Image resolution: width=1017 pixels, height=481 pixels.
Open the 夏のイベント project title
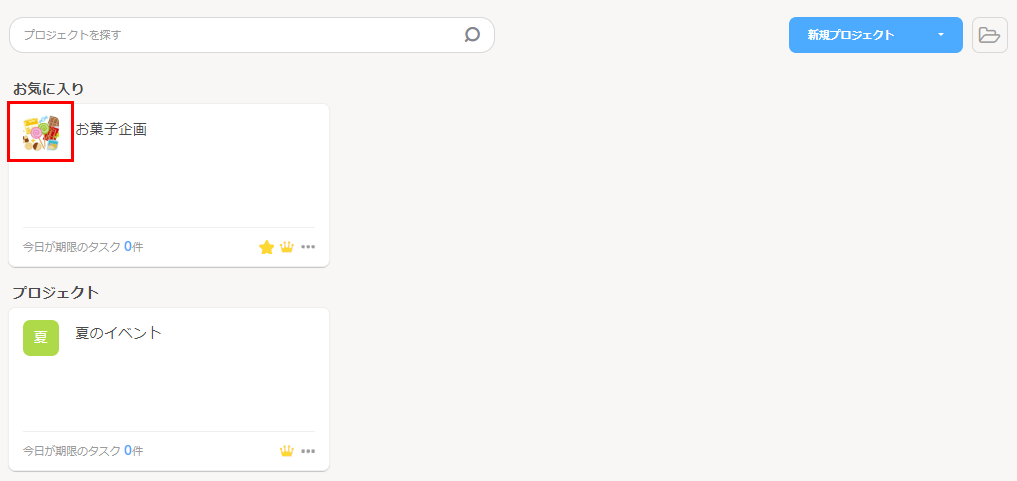[119, 333]
